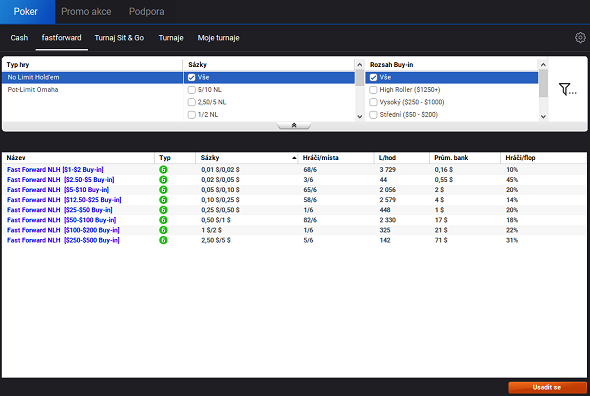Toggle sort arrow on Sázky column header
Screen dimensions: 590x396
point(294,158)
